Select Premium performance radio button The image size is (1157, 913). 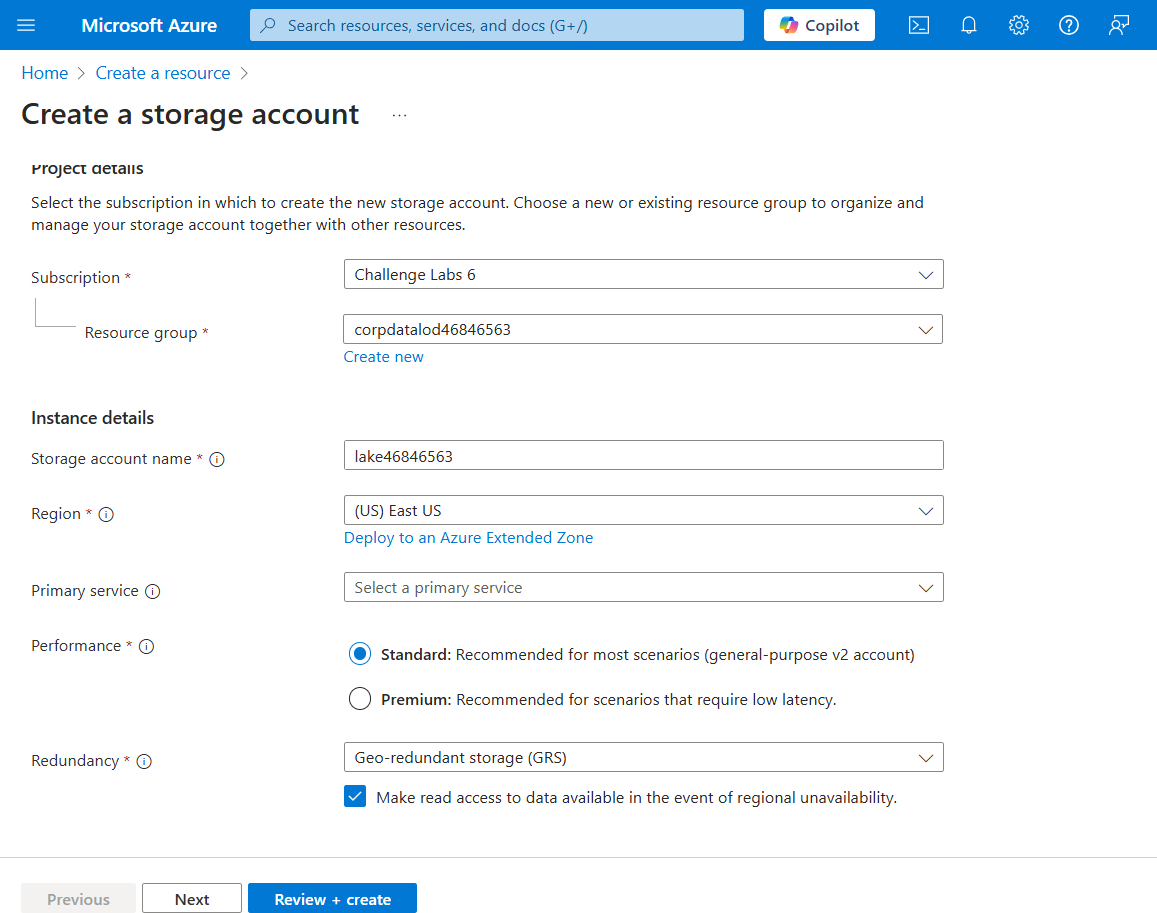[360, 700]
